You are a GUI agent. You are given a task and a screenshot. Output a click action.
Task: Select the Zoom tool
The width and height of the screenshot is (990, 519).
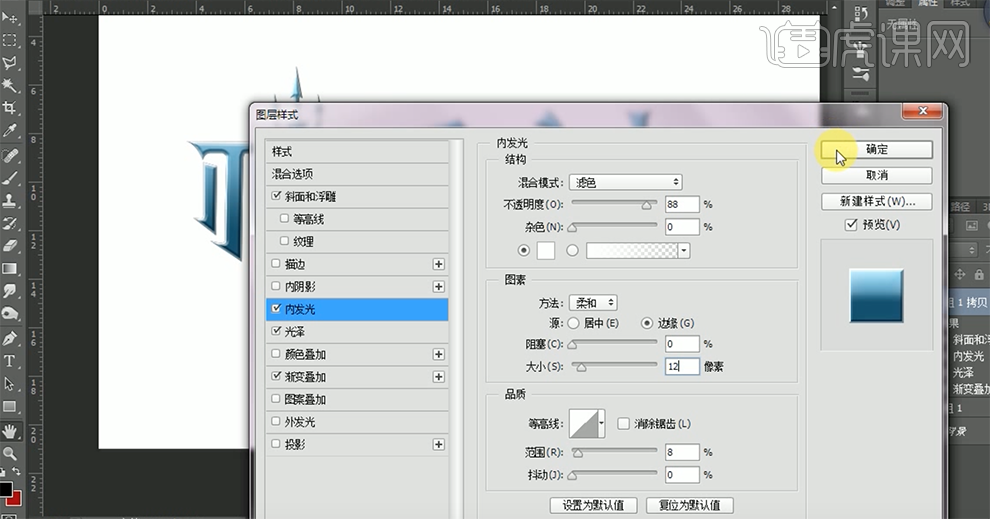pyautogui.click(x=9, y=453)
